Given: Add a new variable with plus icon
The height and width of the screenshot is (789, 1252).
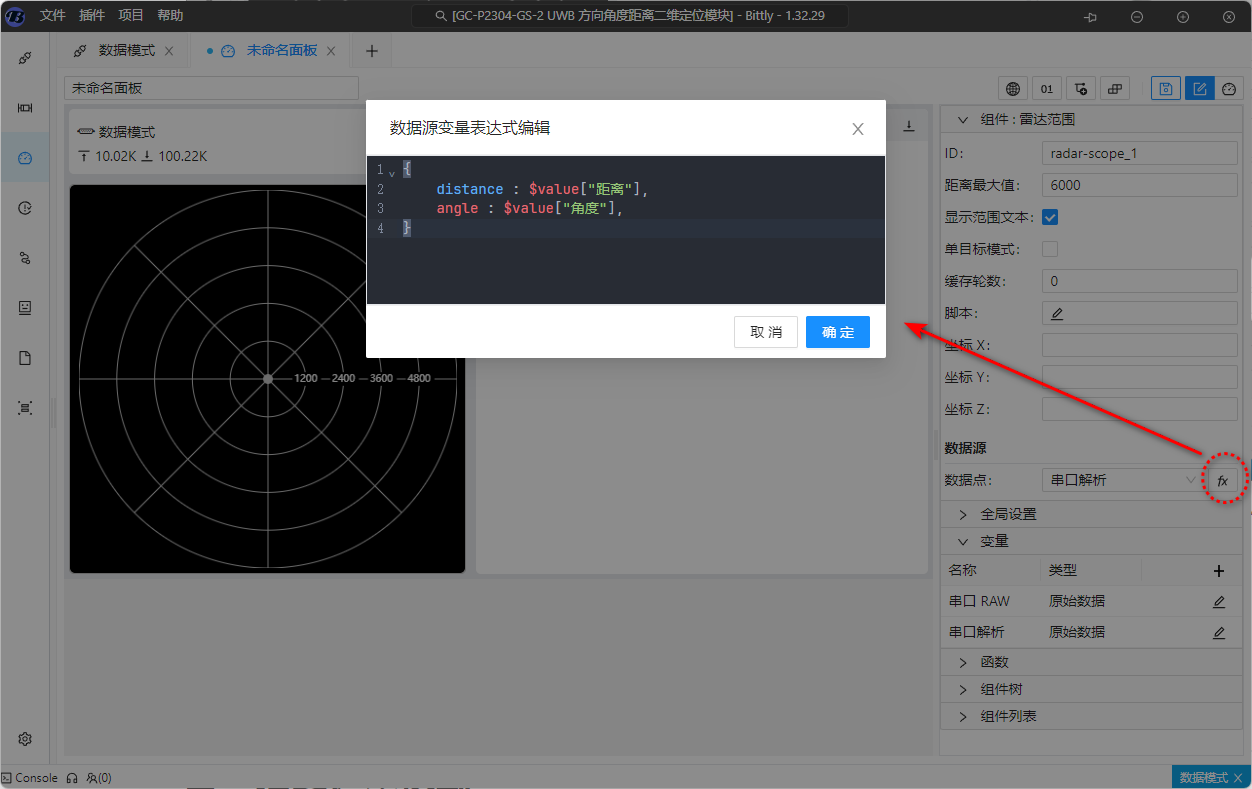Looking at the screenshot, I should tap(1218, 571).
